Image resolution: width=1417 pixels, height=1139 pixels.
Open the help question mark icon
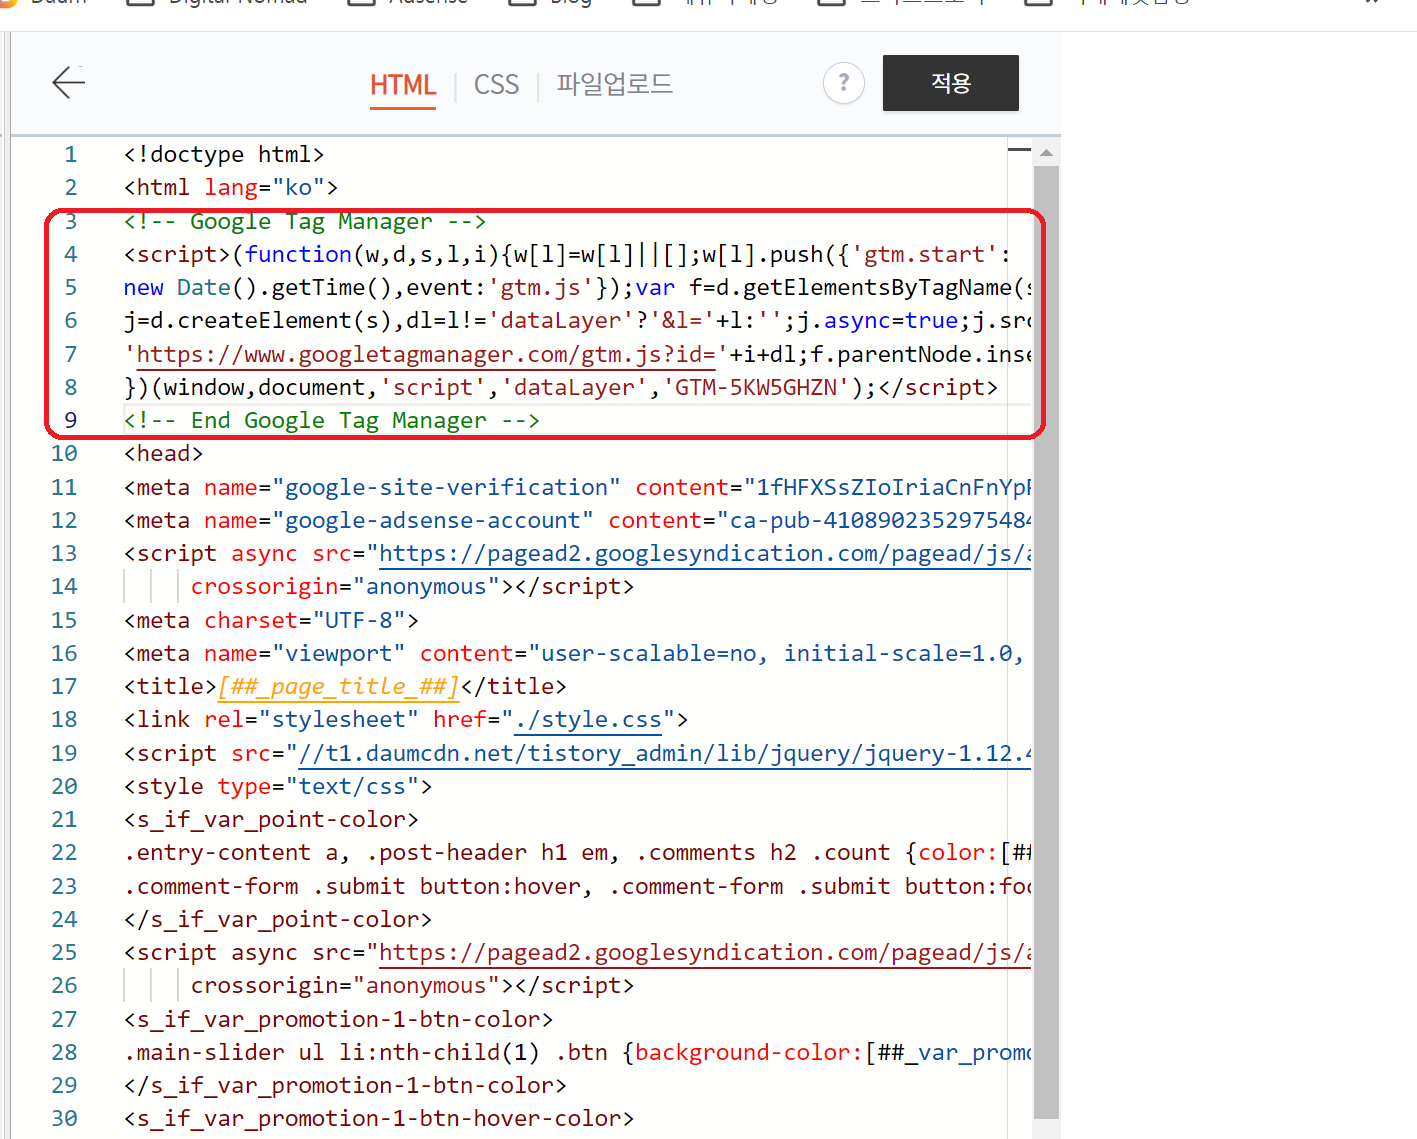point(843,82)
